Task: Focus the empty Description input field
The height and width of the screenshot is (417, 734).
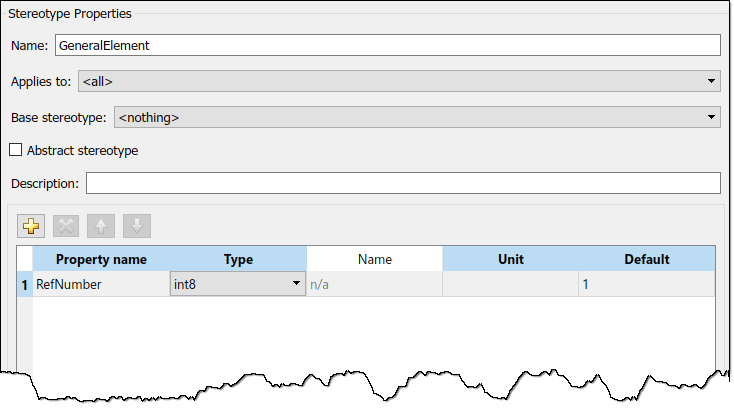Action: click(403, 183)
